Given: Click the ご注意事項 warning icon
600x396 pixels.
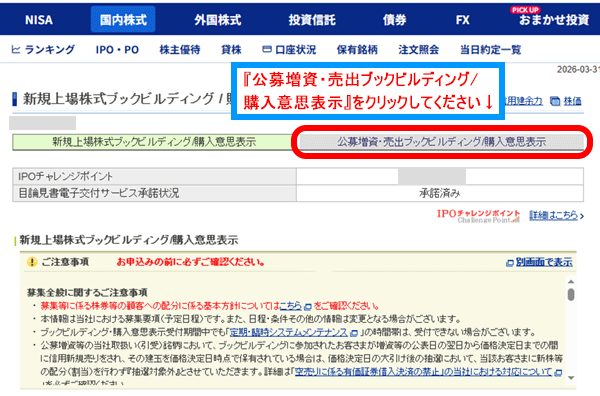Looking at the screenshot, I should 32,262.
